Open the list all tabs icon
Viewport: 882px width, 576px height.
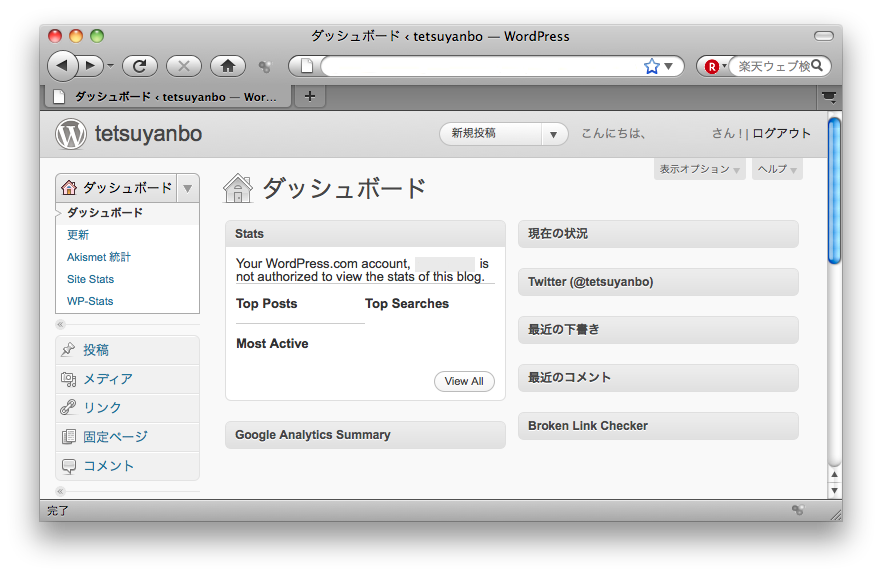[x=829, y=97]
